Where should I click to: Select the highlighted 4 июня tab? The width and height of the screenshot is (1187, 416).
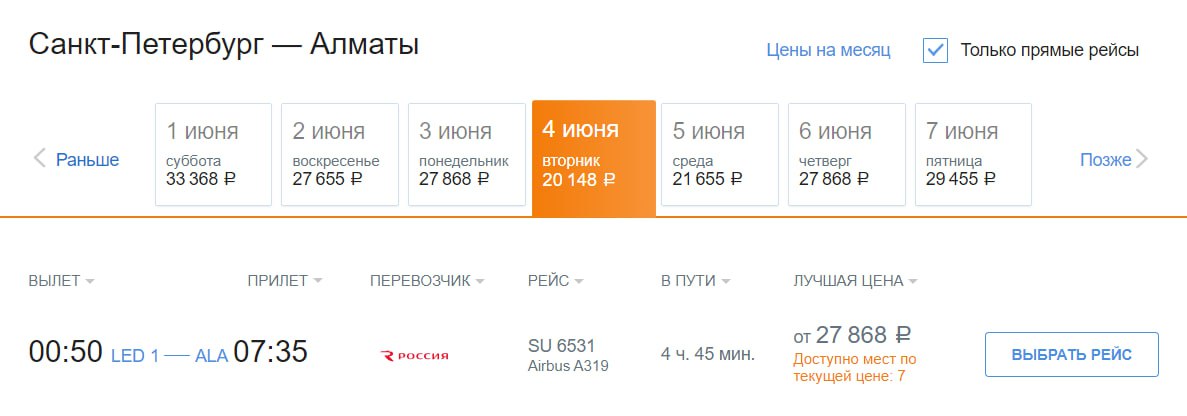(593, 156)
